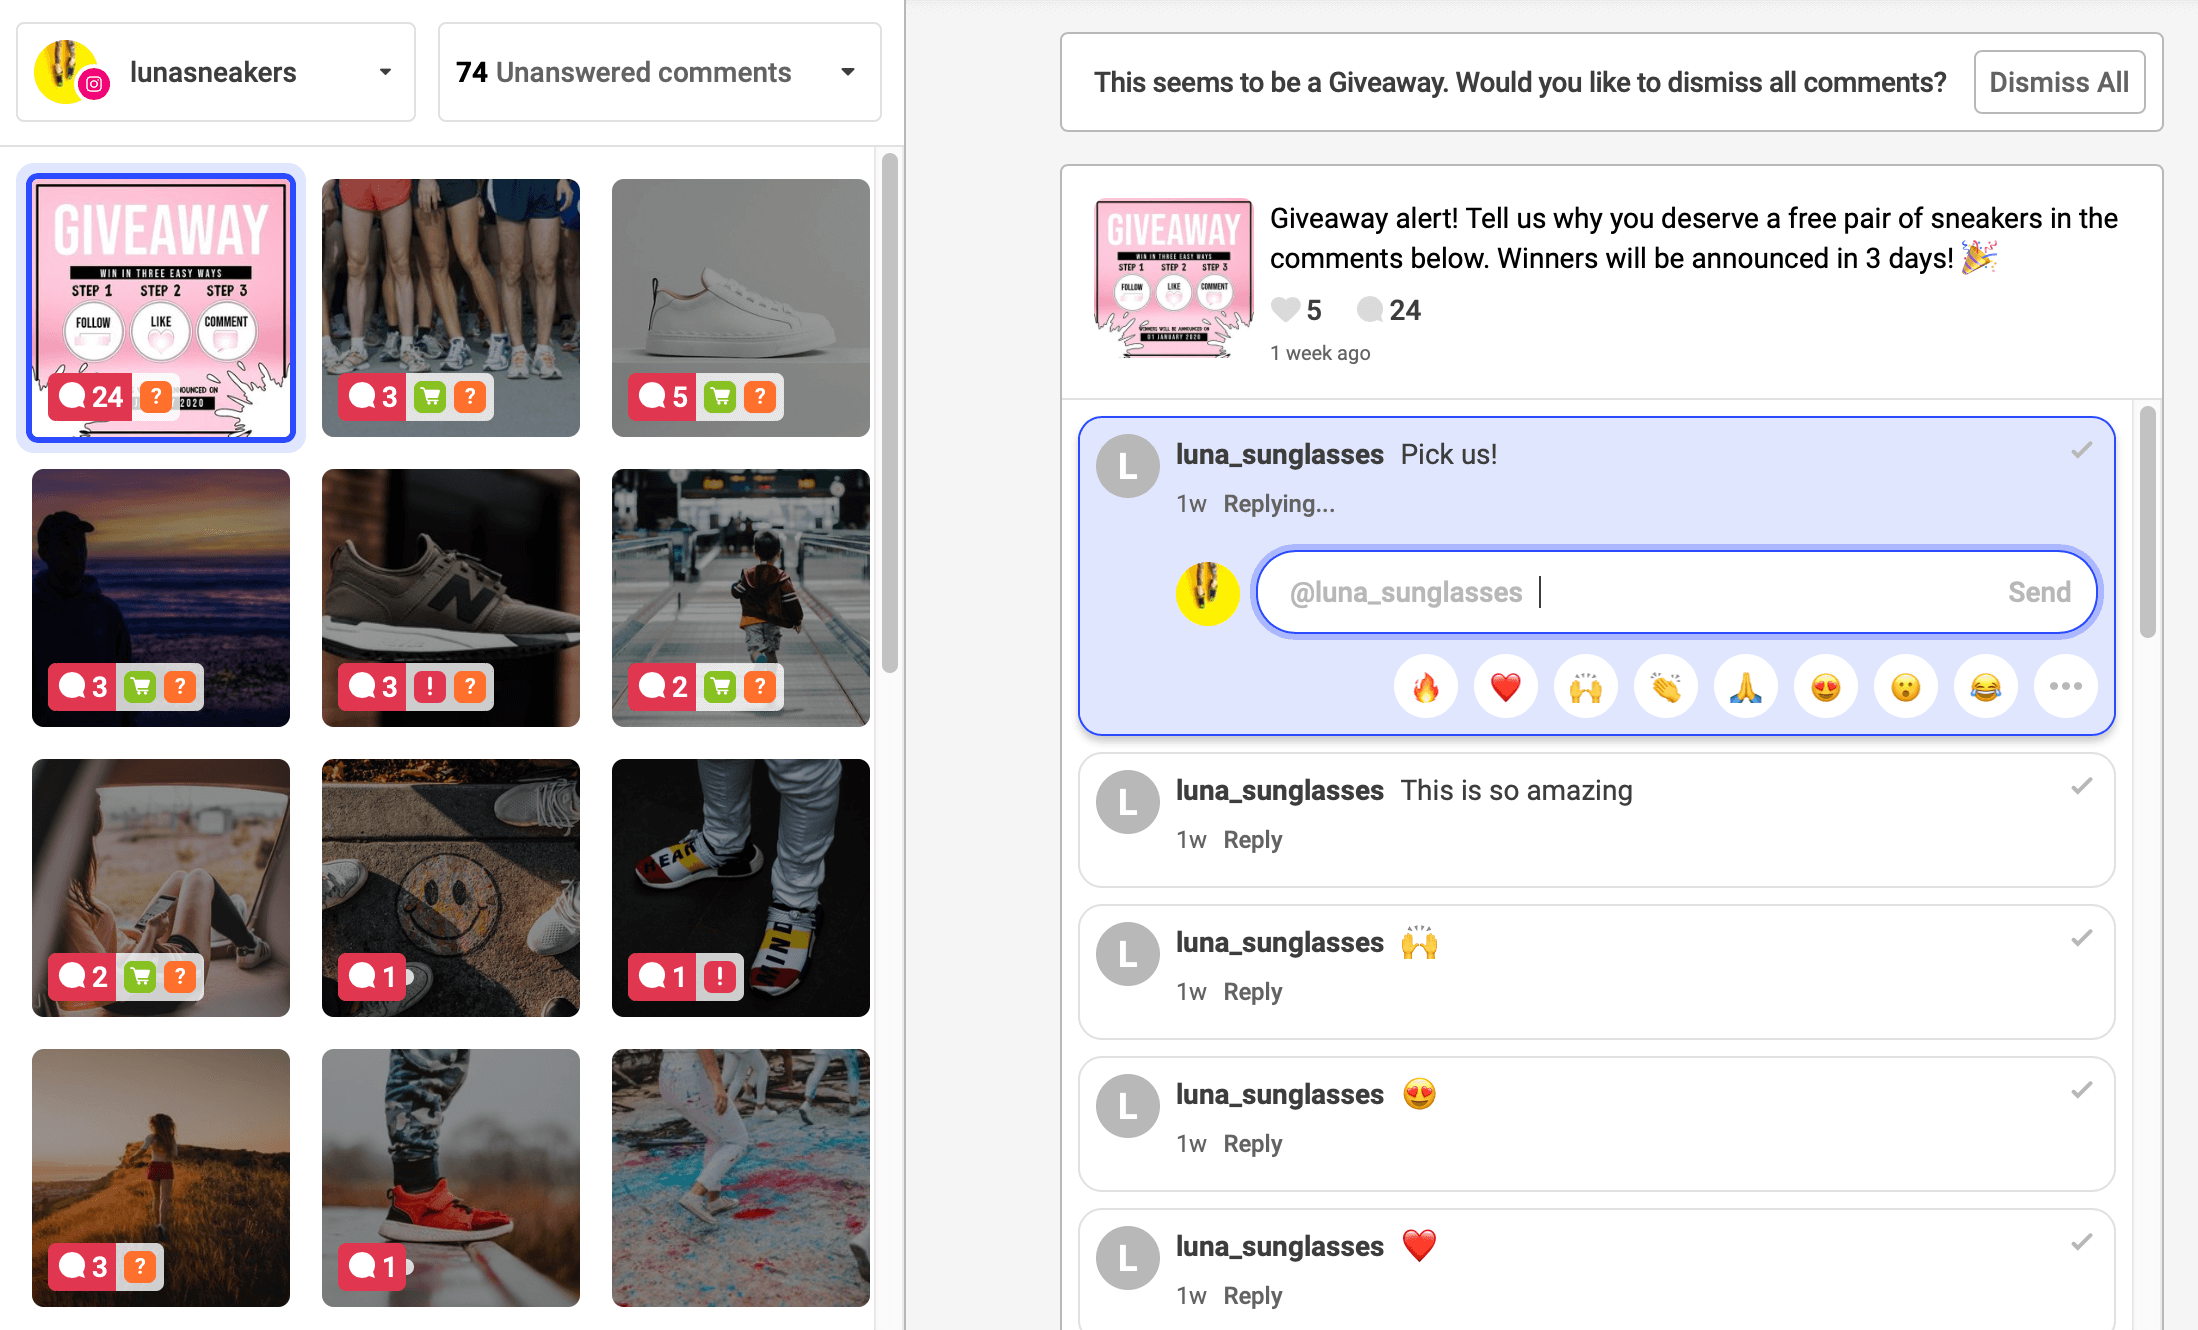Insert the raised hands emoji reply

pos(1586,687)
